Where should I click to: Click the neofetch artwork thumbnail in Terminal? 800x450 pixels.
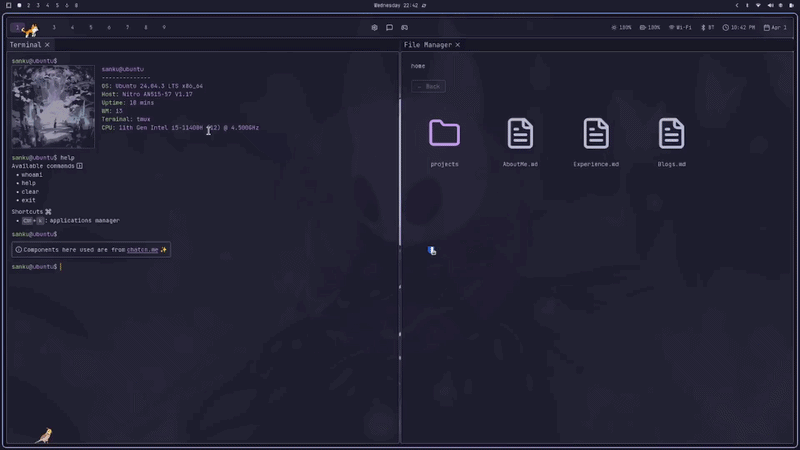[x=53, y=107]
